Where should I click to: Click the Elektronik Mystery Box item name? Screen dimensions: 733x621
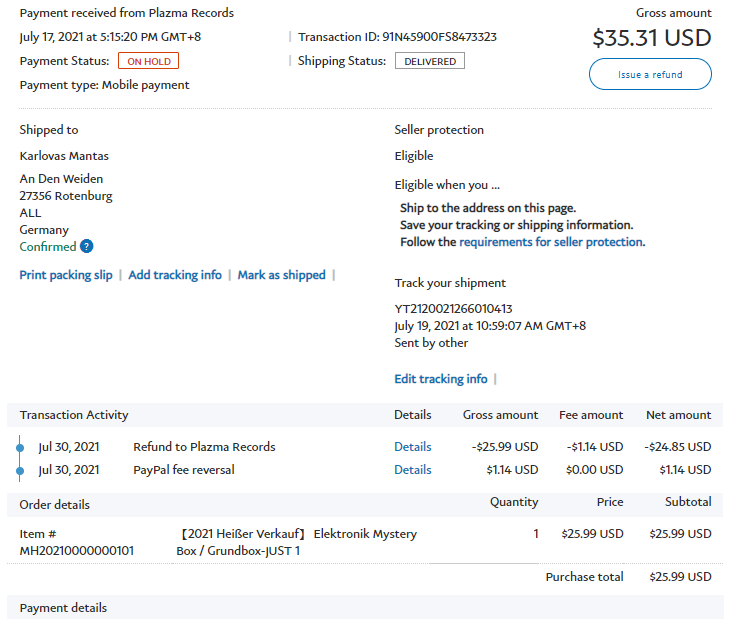click(297, 542)
